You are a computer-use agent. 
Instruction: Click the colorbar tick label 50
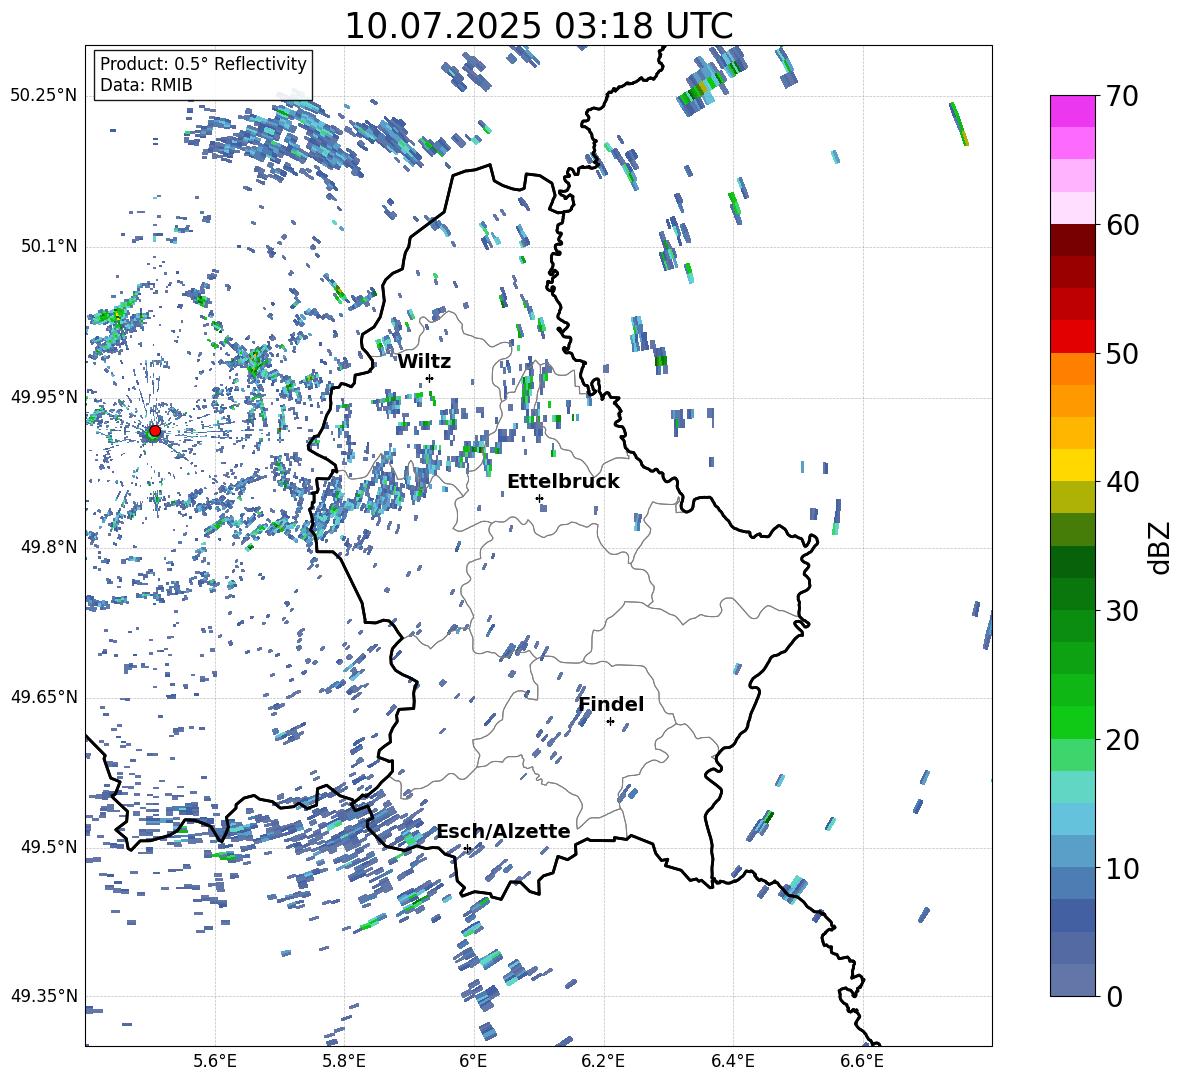(1122, 353)
